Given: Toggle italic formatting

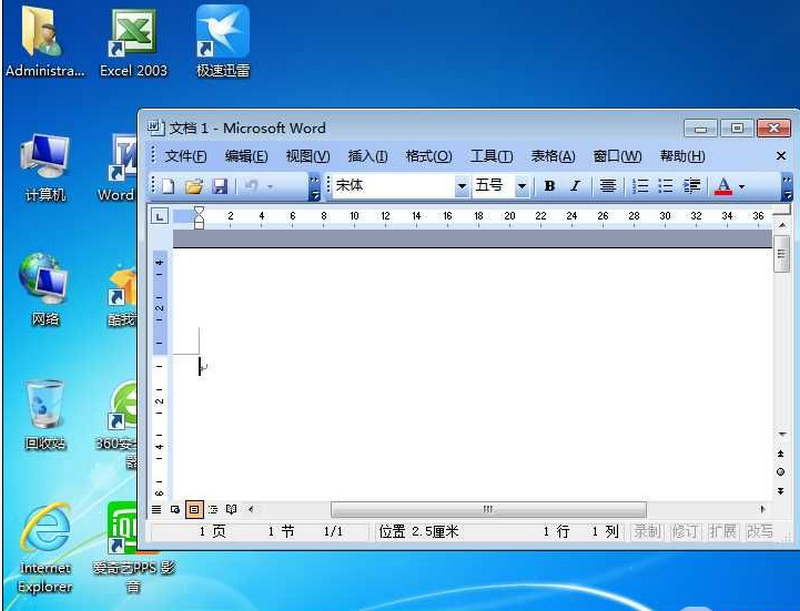Looking at the screenshot, I should coord(576,186).
